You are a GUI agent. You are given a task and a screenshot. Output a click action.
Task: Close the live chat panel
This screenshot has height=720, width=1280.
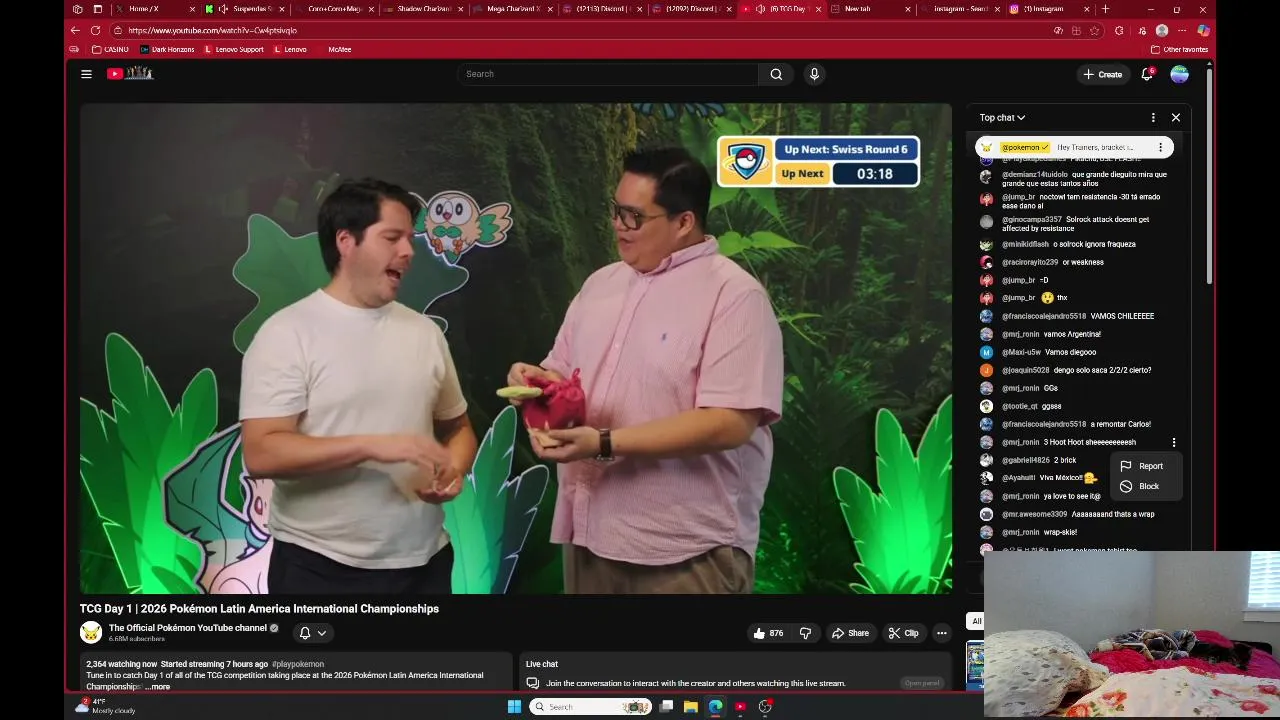pyautogui.click(x=1176, y=118)
